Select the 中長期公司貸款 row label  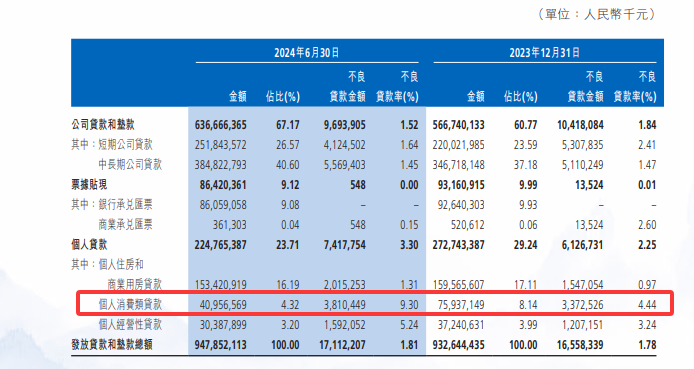pyautogui.click(x=130, y=165)
